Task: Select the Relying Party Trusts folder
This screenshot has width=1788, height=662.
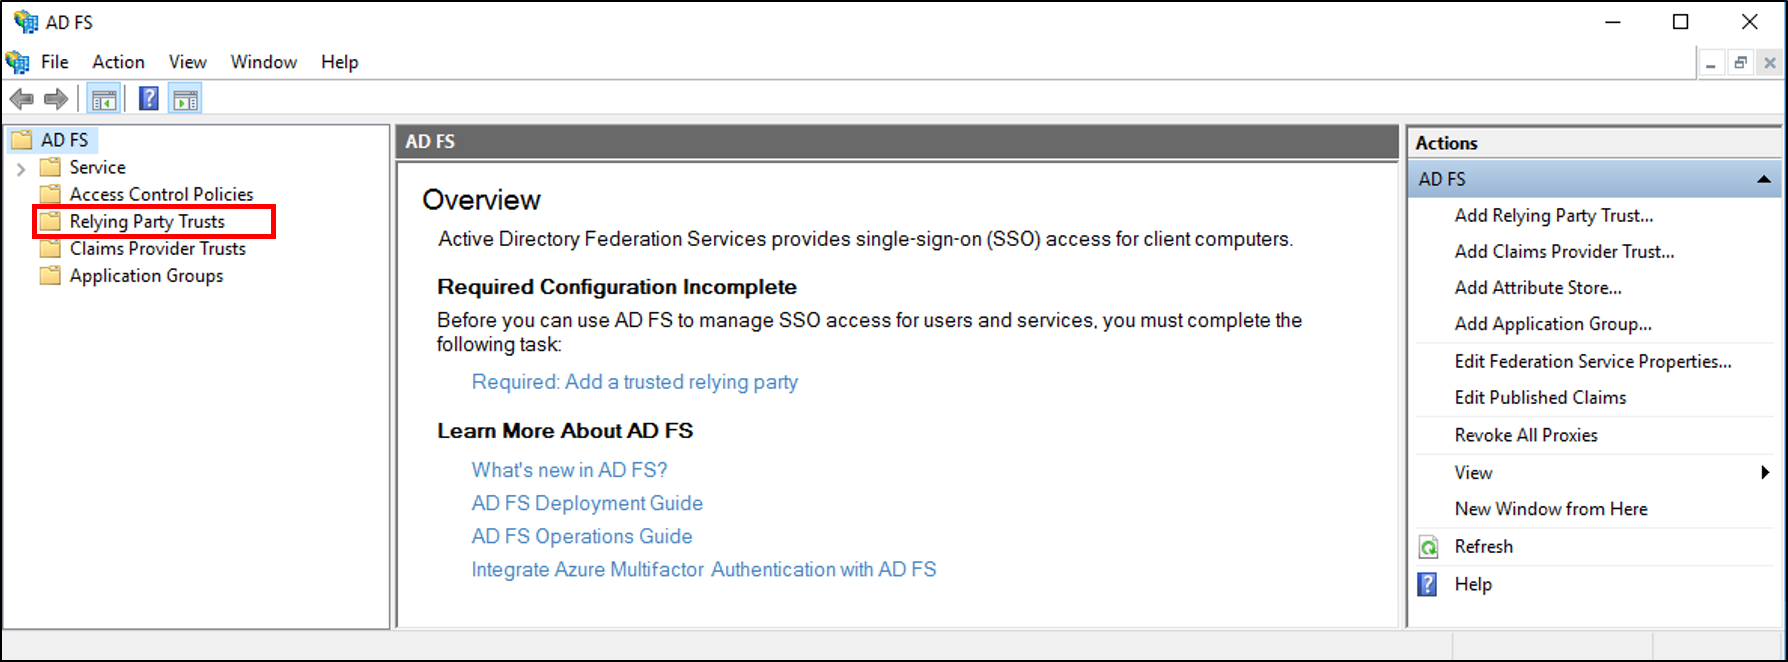Action: [146, 221]
